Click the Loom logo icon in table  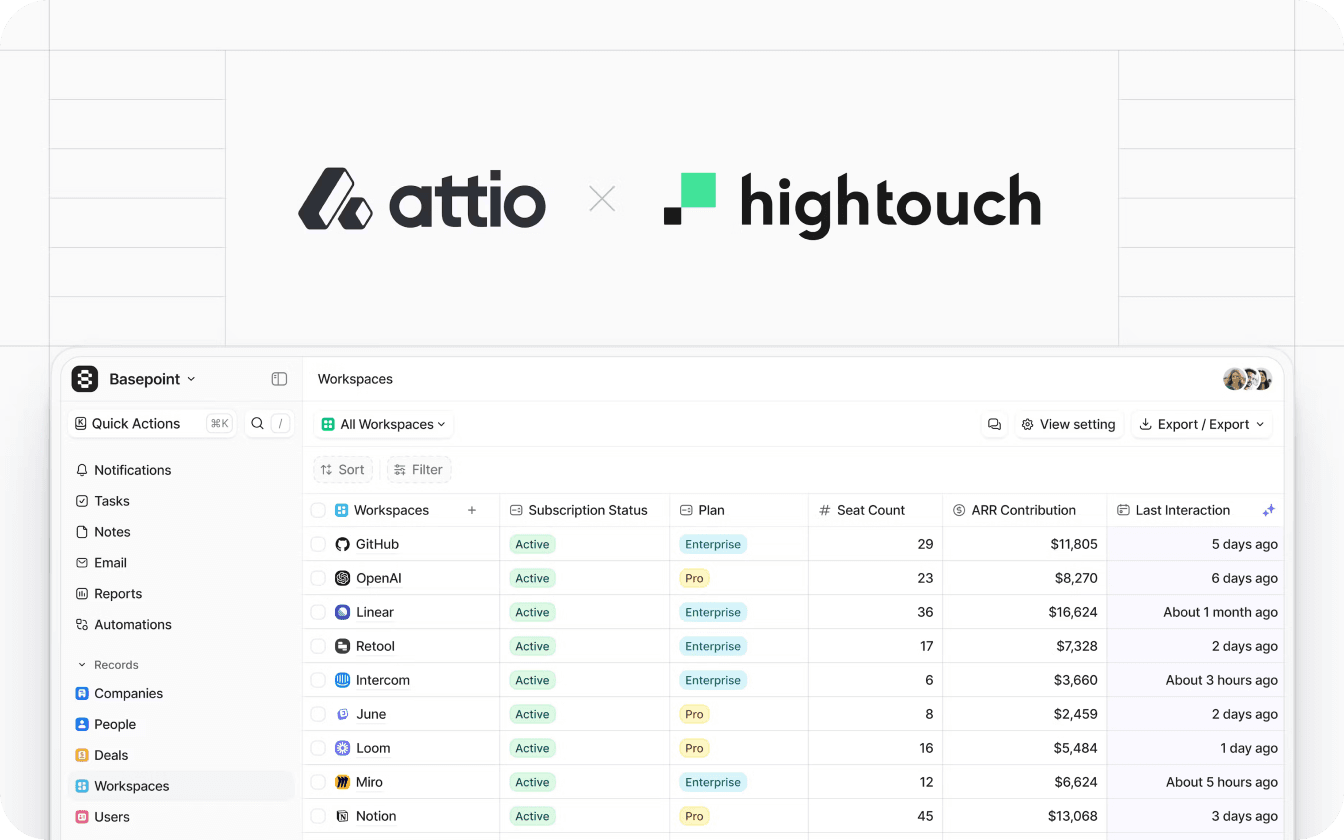(342, 748)
